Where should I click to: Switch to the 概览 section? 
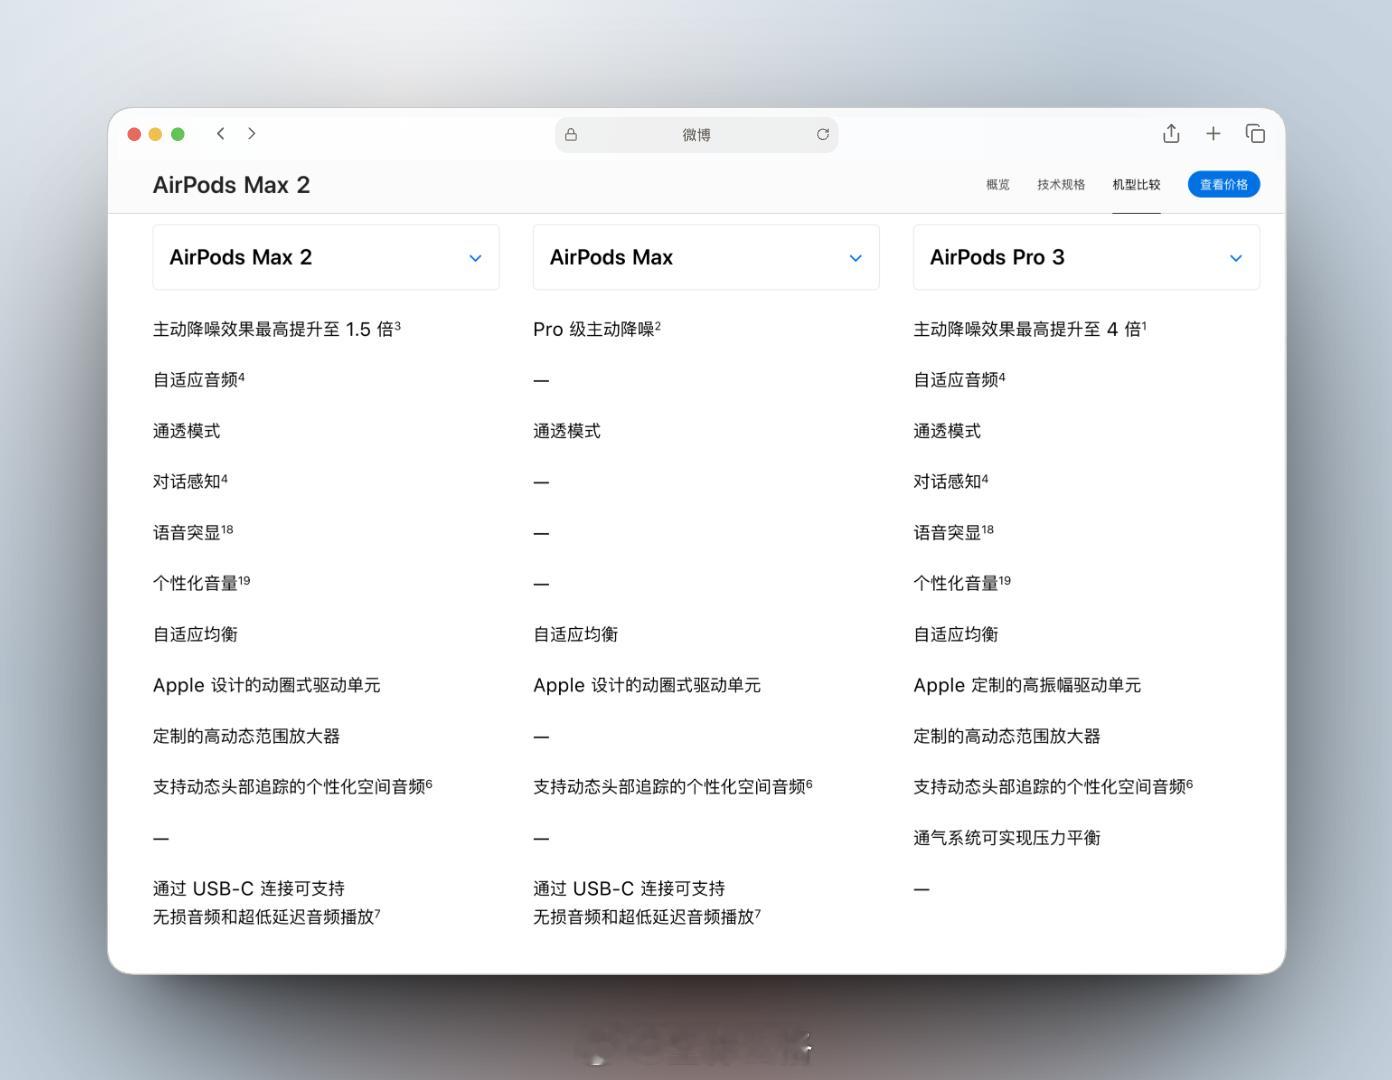pos(996,184)
